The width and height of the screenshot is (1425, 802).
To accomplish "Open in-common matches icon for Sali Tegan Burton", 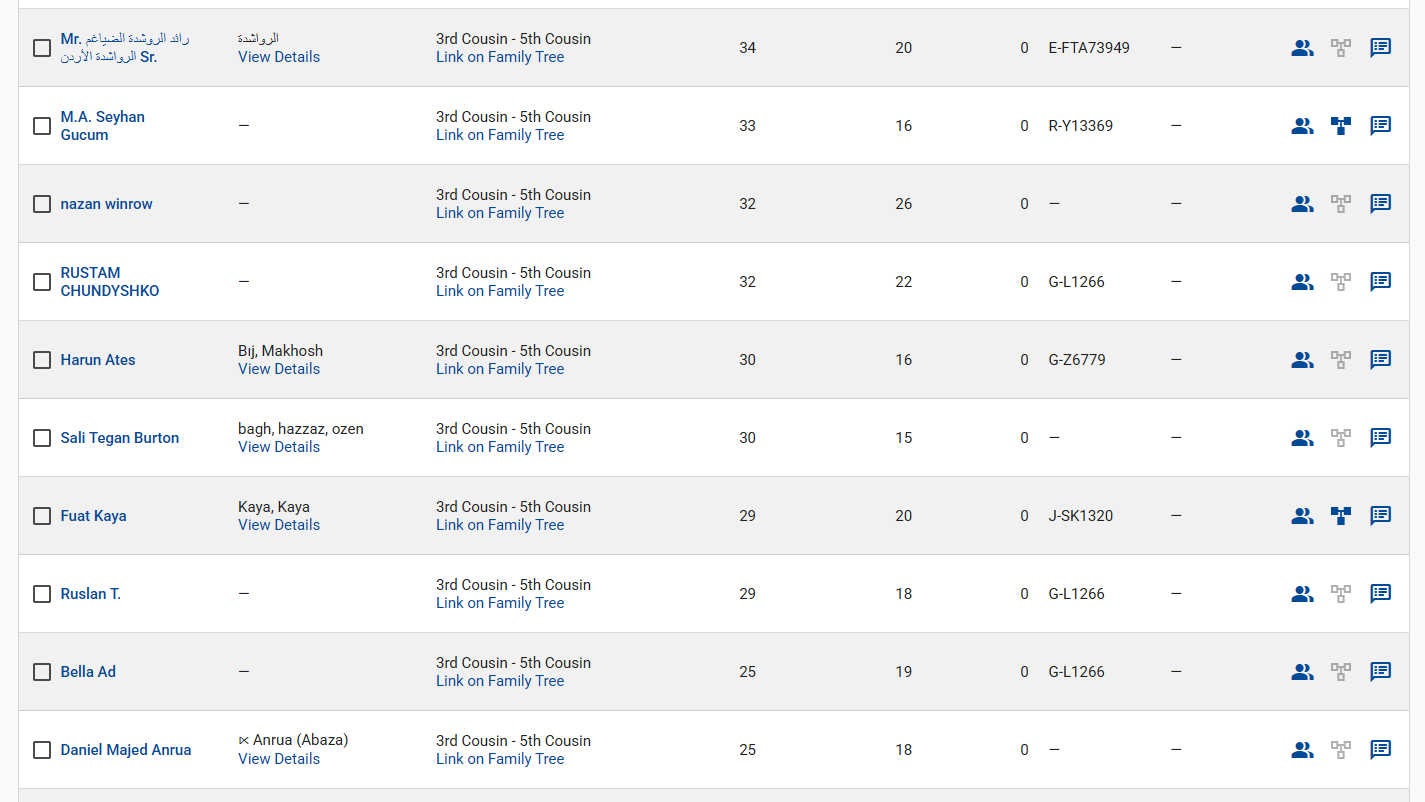I will click(x=1302, y=438).
